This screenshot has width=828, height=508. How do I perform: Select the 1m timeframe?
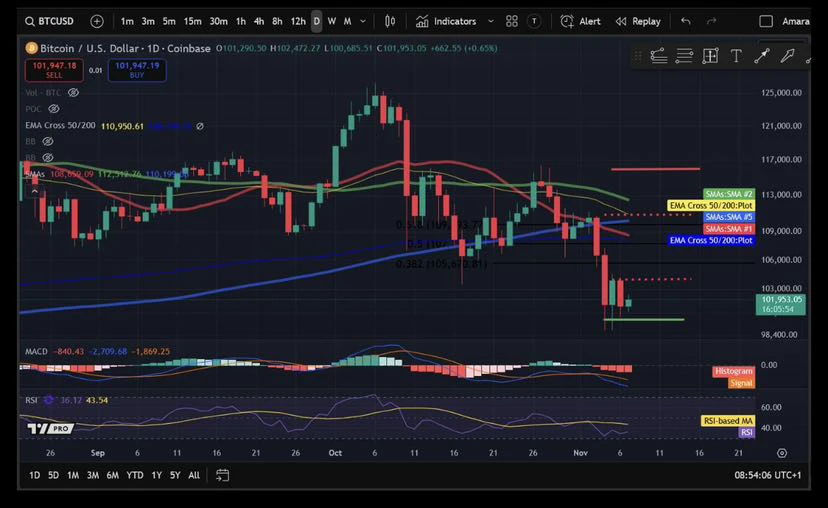127,21
